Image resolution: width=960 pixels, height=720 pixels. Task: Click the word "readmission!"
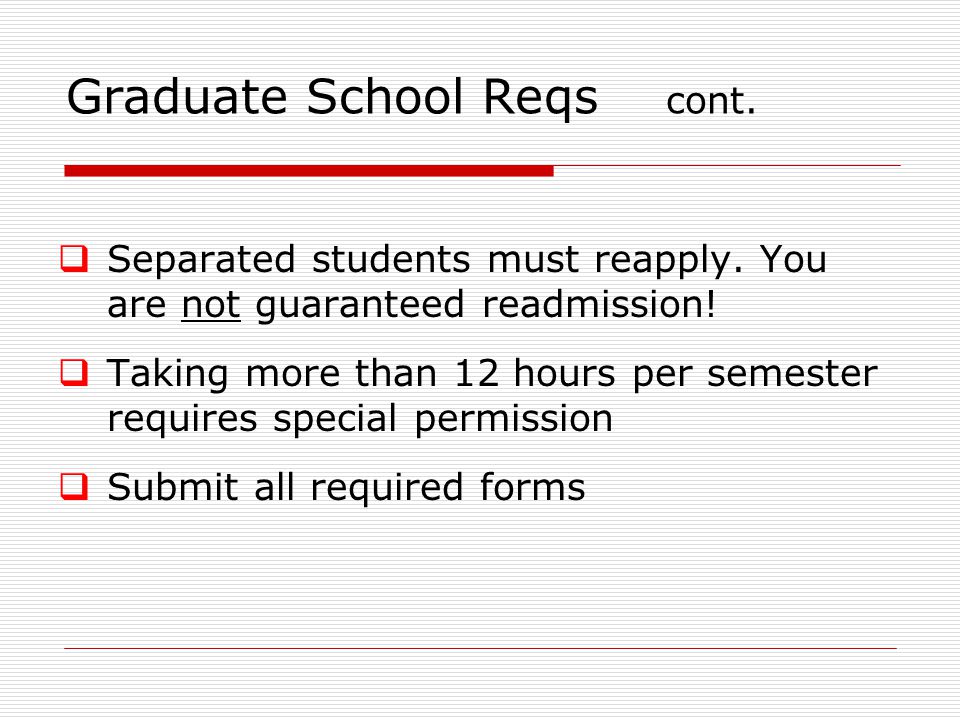point(599,304)
